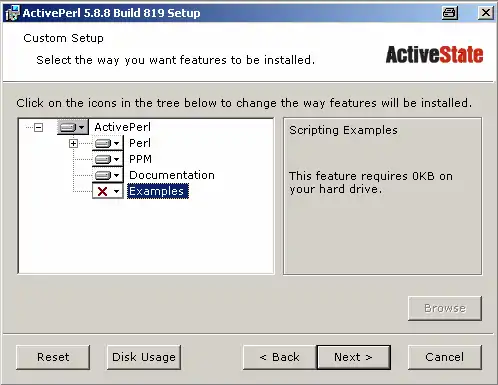Click the Documentation feature drive icon
Screen dimensions: 498x385
point(103,175)
